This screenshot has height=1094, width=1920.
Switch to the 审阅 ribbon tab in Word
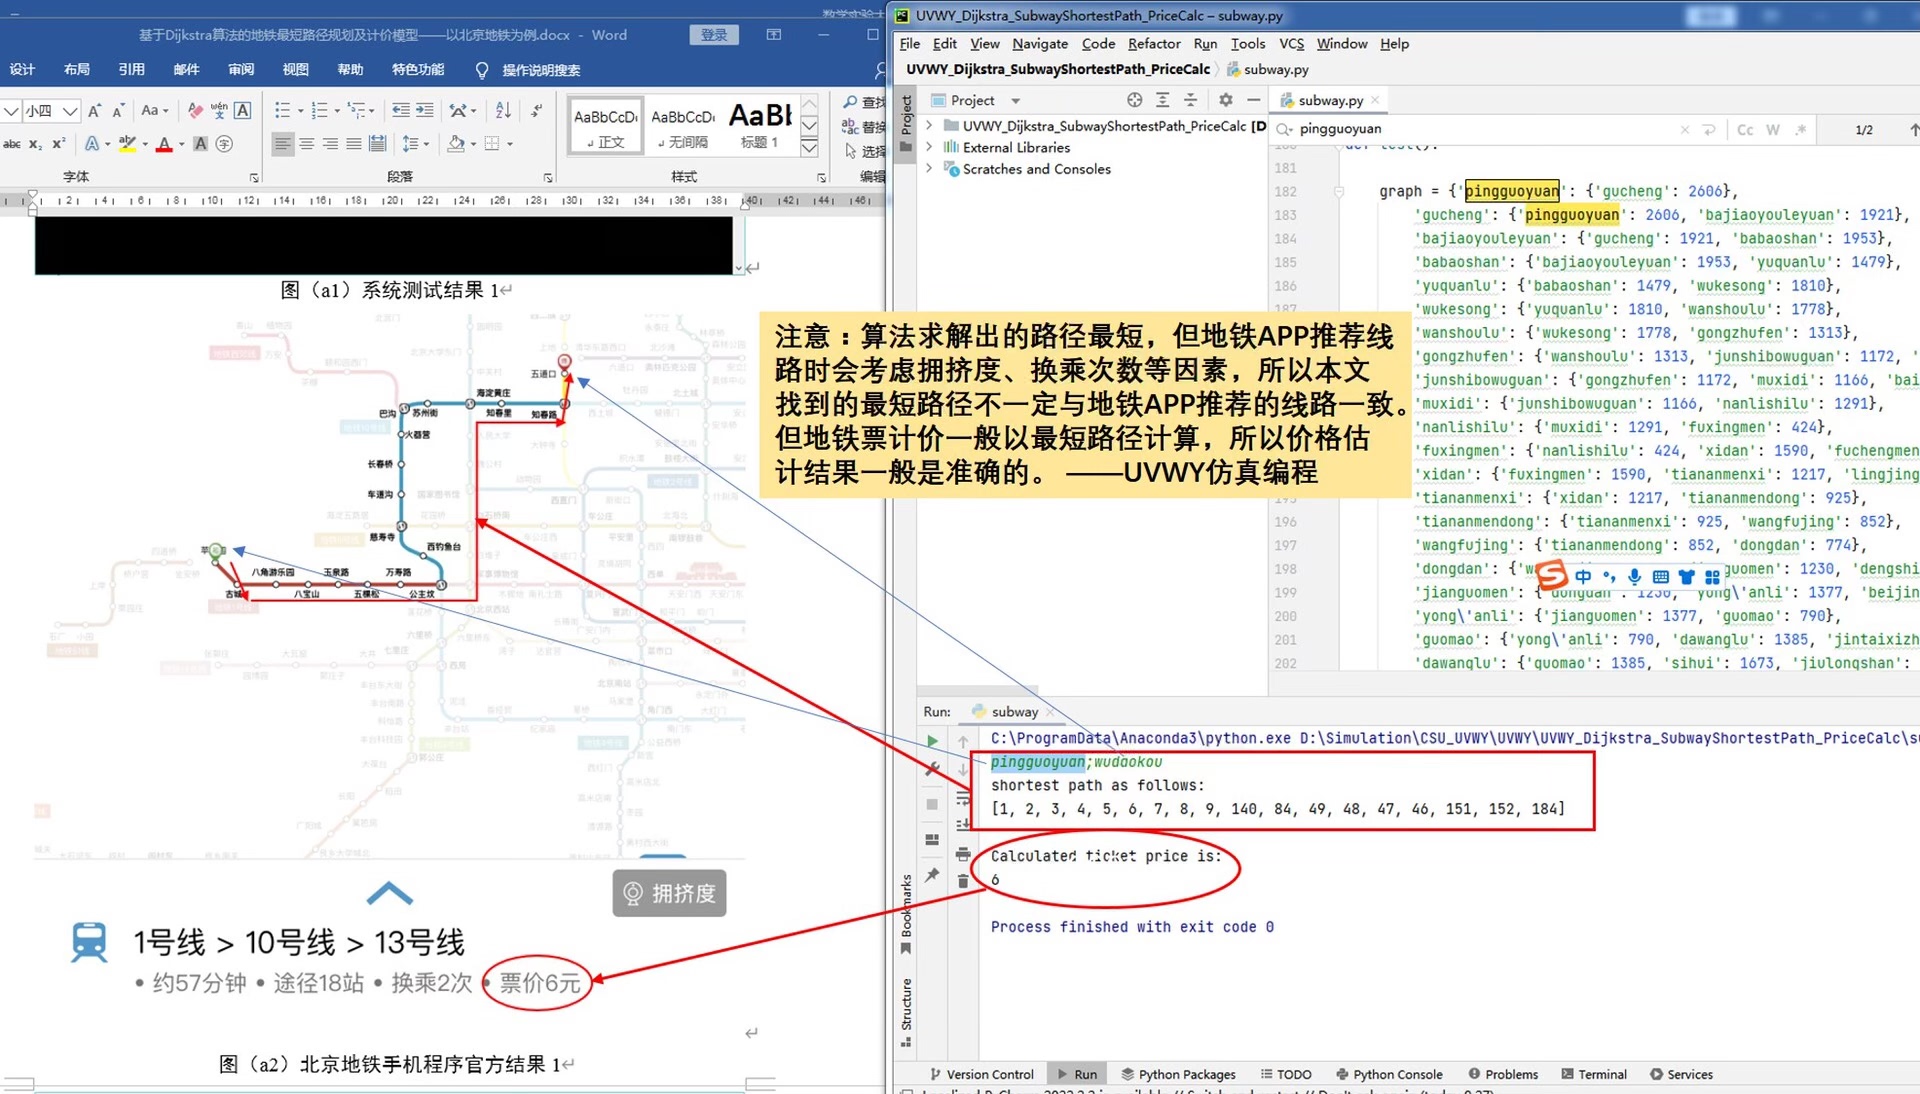point(241,70)
